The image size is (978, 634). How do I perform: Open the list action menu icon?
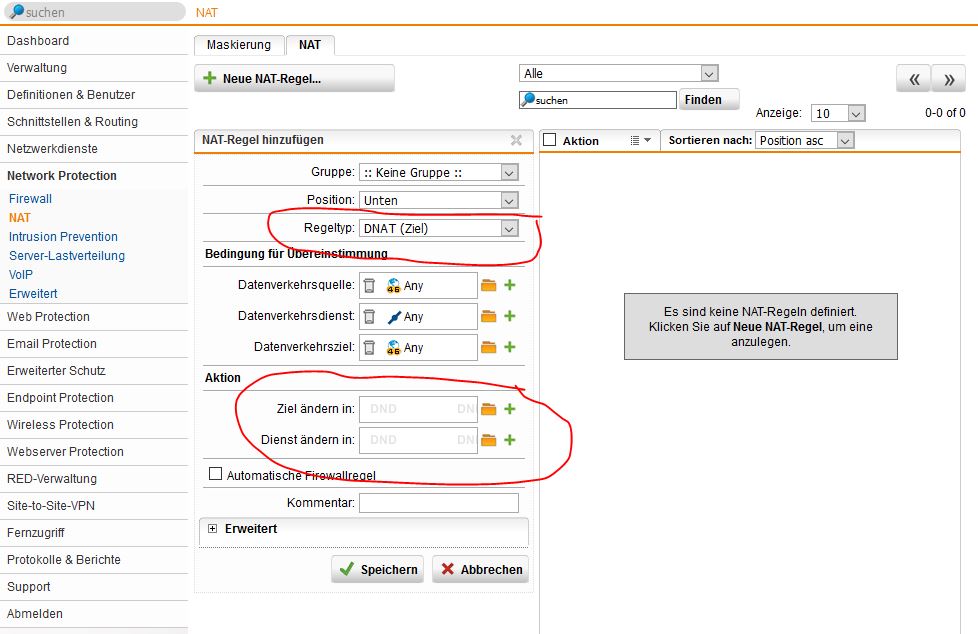click(640, 141)
